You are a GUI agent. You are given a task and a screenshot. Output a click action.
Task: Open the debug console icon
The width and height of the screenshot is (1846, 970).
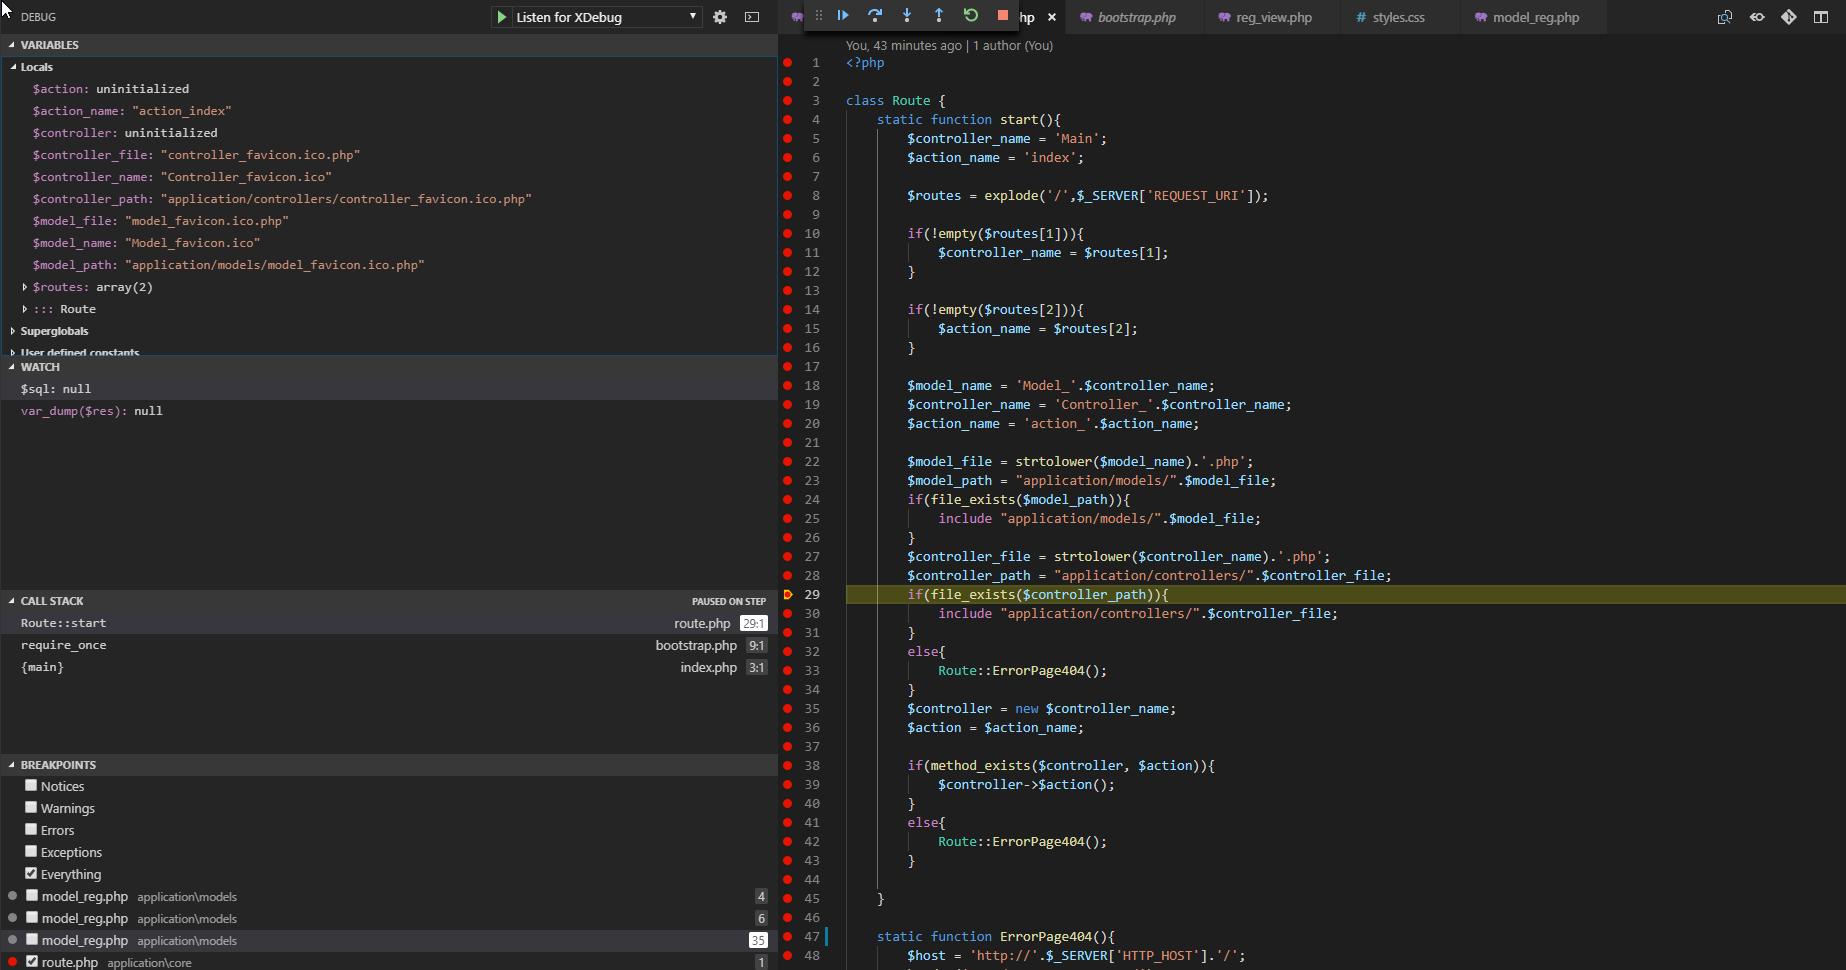752,17
